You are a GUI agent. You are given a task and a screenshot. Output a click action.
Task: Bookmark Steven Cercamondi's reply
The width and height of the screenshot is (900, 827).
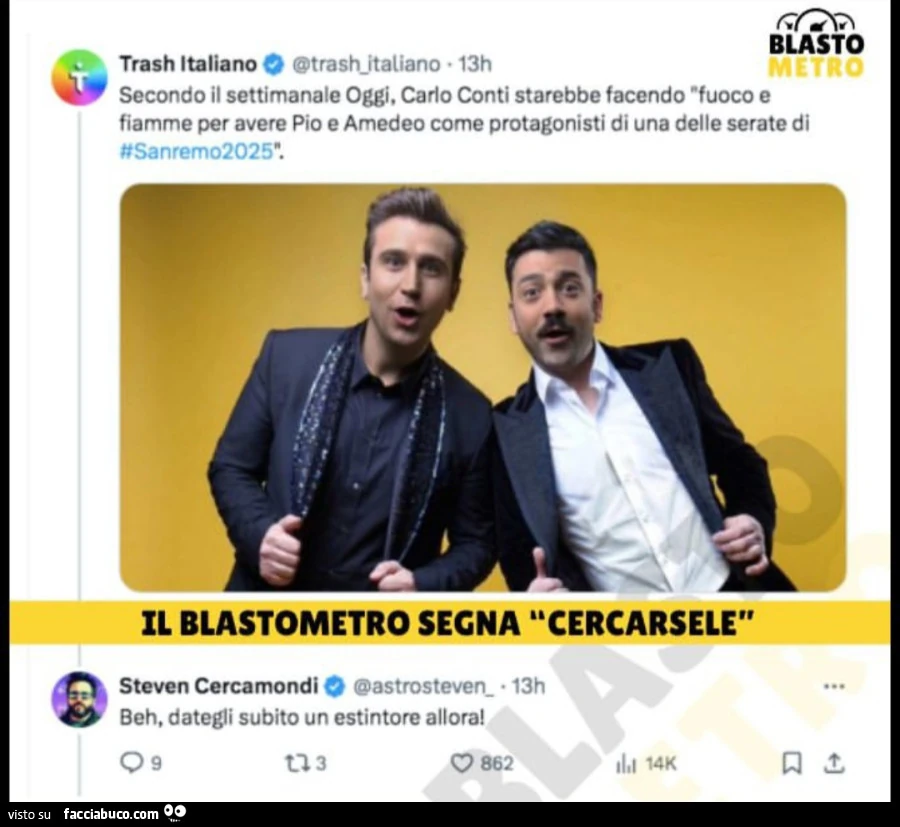792,763
